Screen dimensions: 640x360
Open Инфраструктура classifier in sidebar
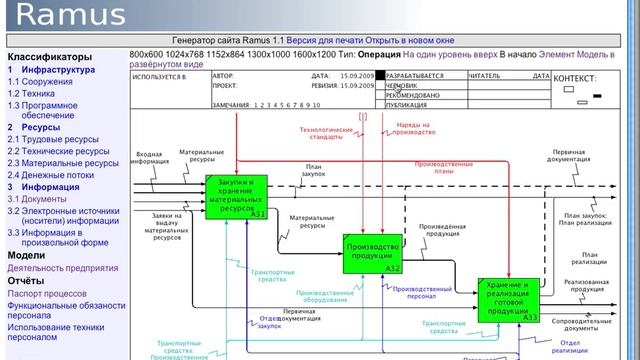coord(58,70)
